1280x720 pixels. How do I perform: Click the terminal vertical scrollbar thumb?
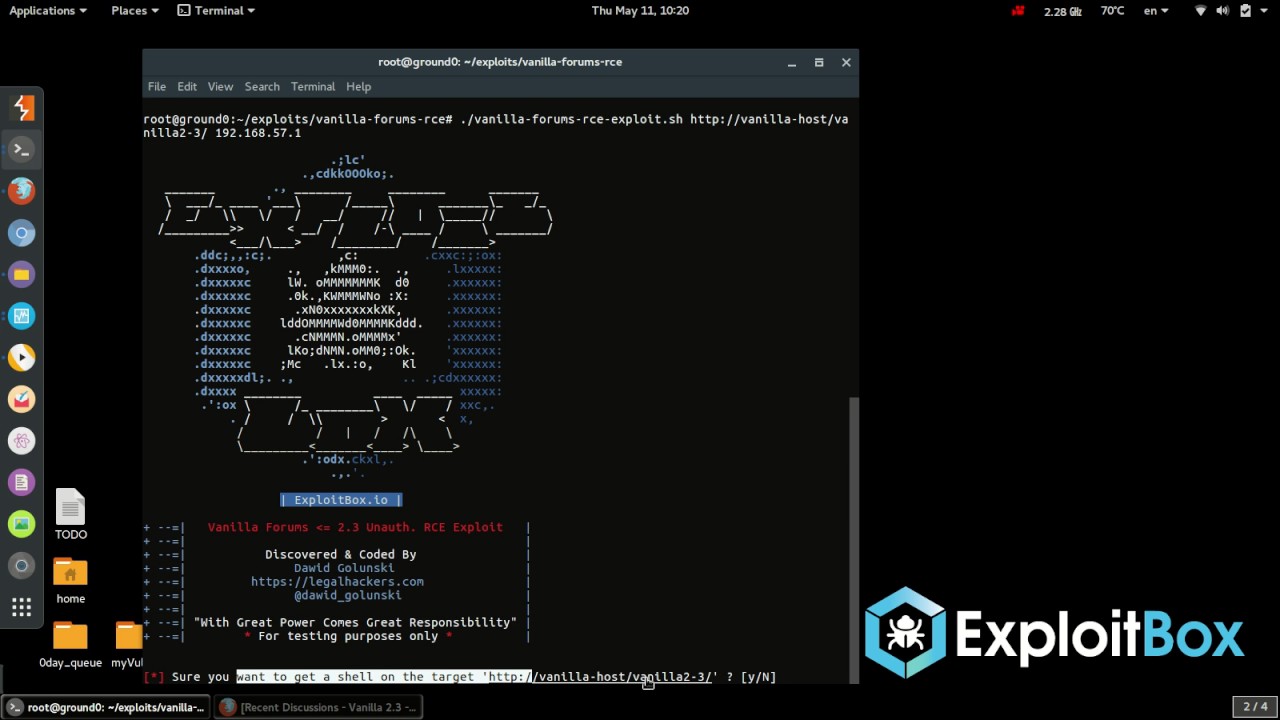pos(853,538)
